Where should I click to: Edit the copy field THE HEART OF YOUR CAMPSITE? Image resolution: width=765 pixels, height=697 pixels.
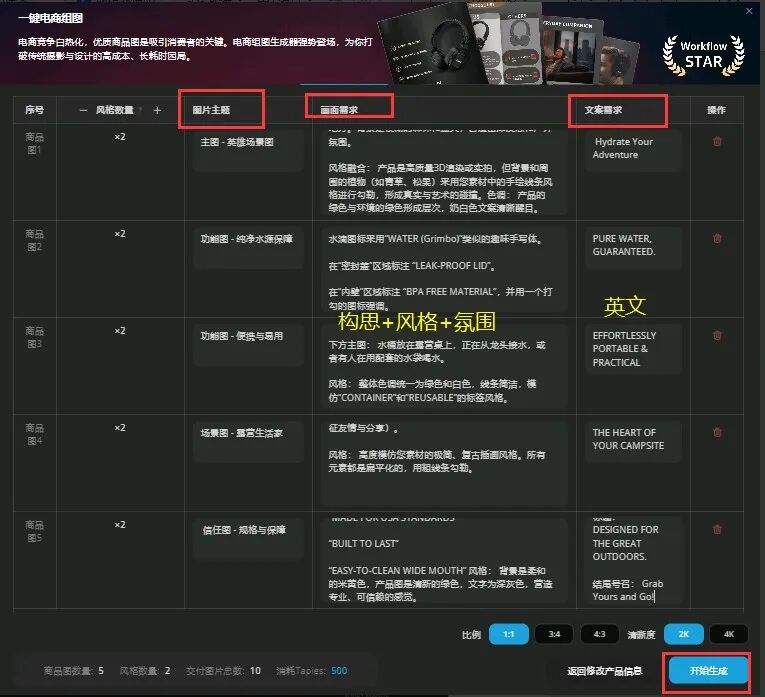tap(633, 442)
